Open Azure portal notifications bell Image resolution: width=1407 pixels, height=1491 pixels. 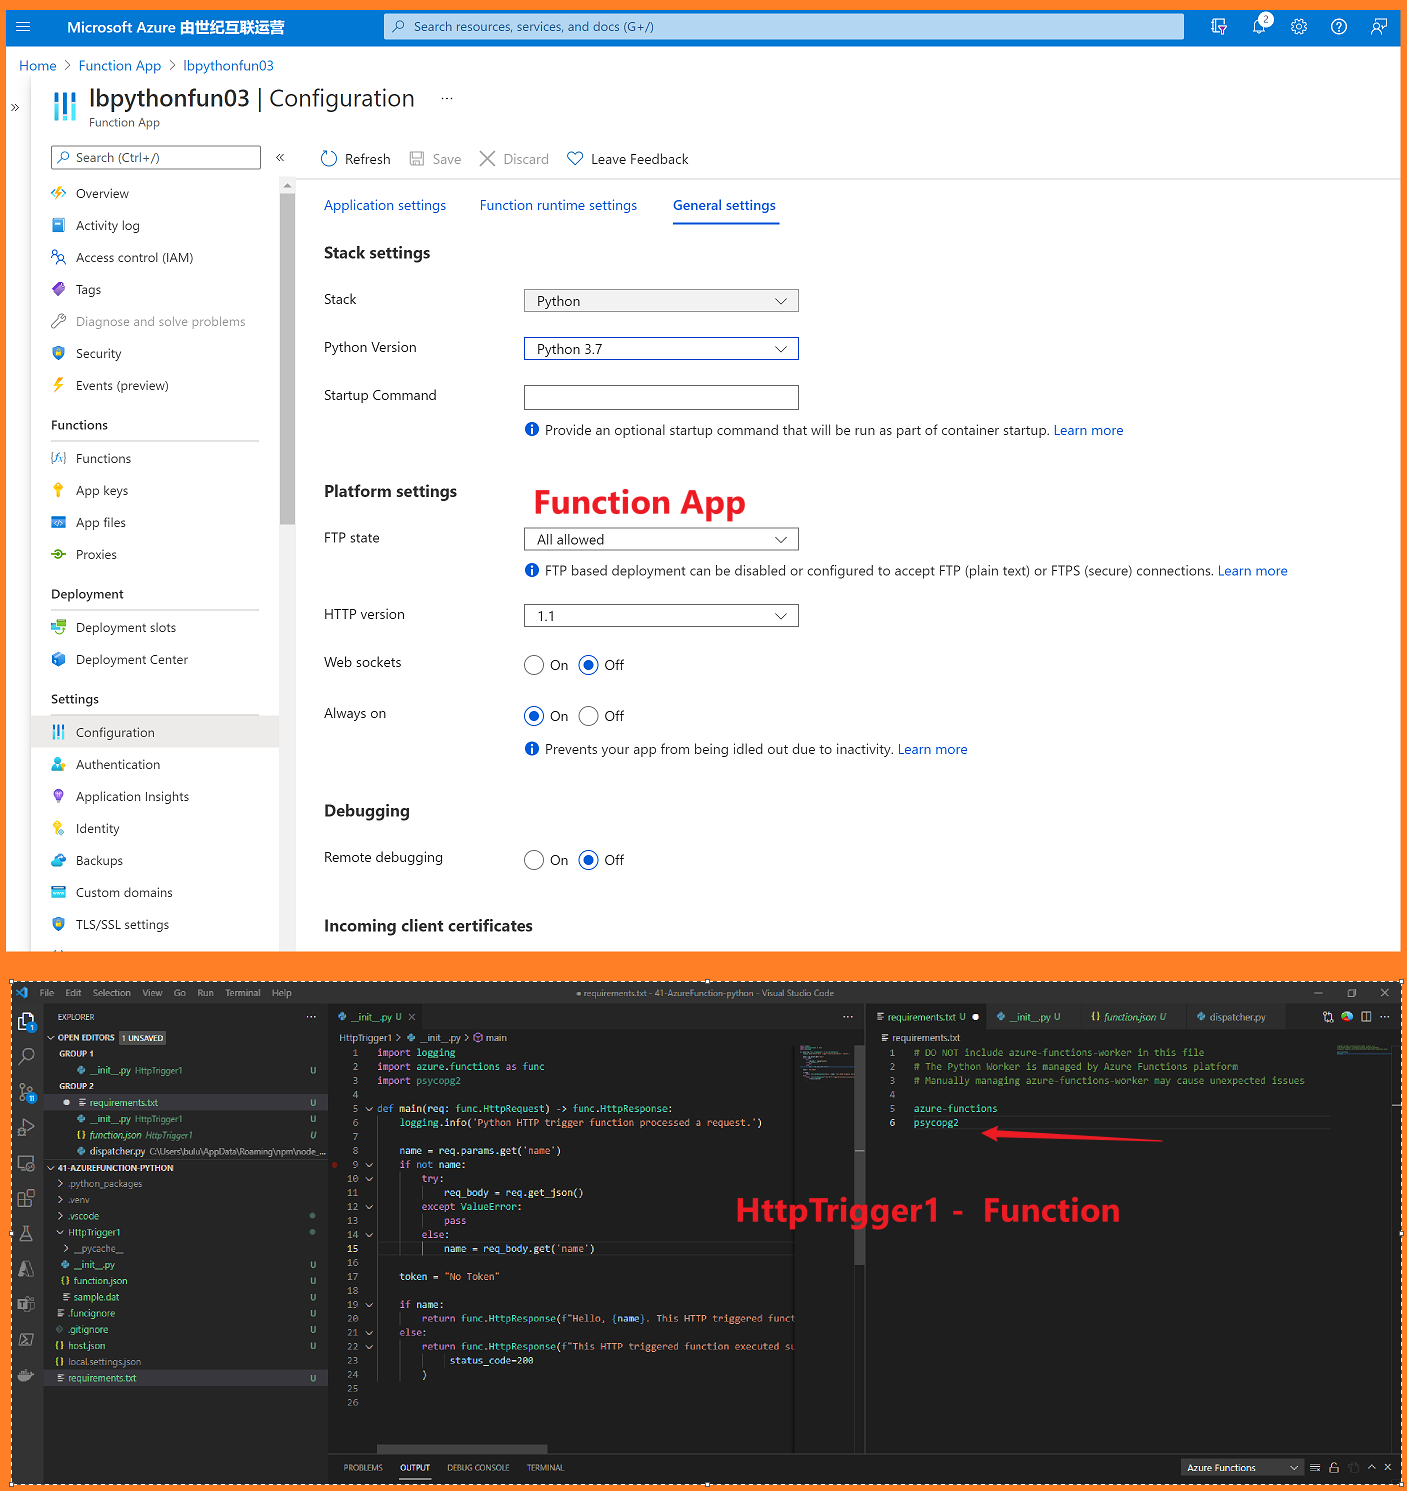click(1259, 26)
